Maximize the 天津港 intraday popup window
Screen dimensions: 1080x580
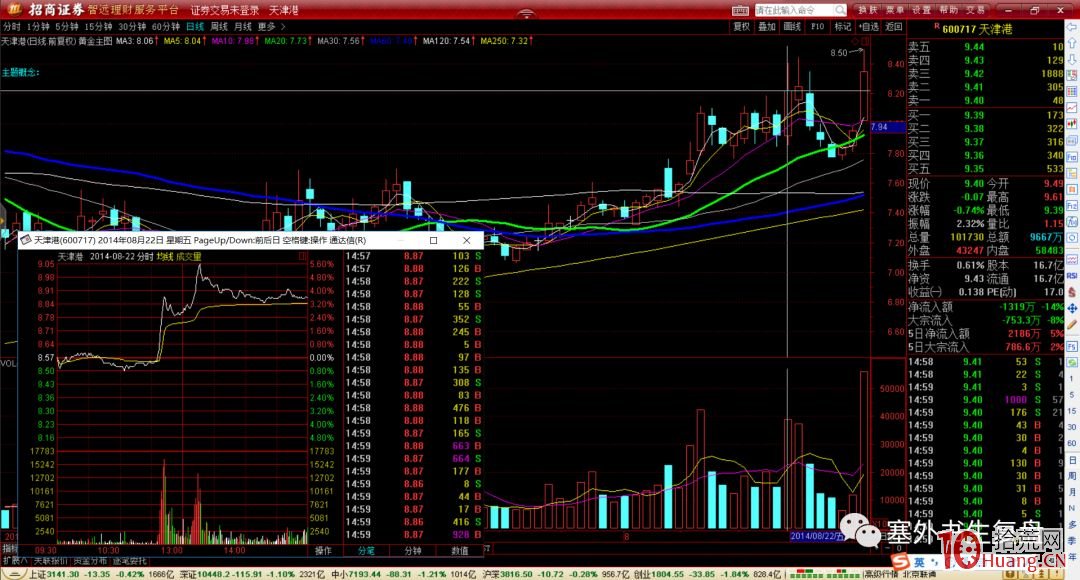[x=433, y=240]
